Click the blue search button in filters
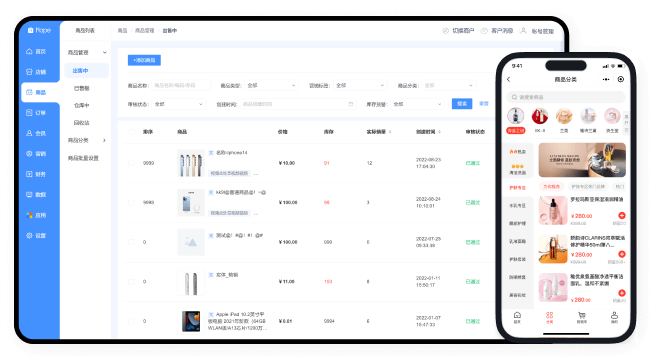 pyautogui.click(x=462, y=103)
